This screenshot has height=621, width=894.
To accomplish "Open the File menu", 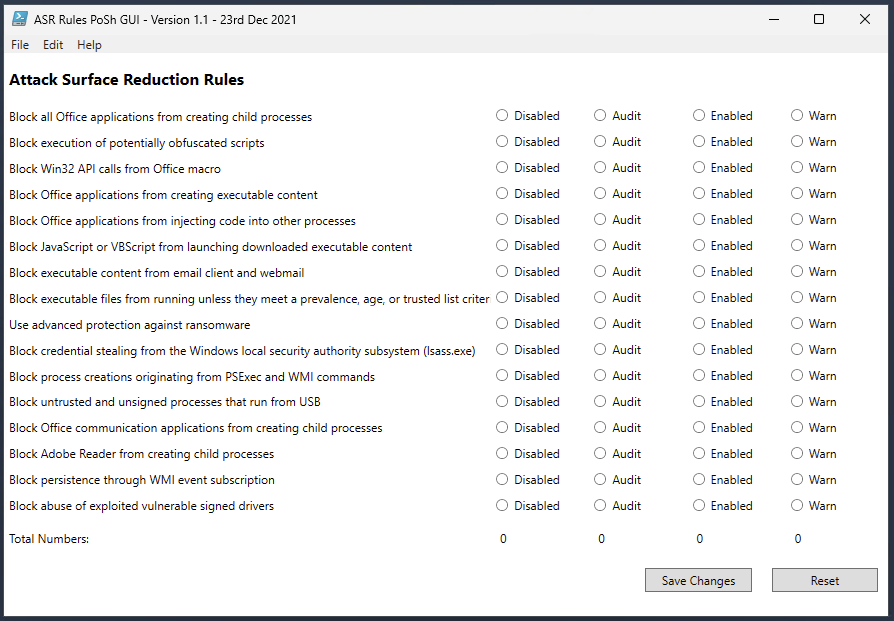I will tap(20, 45).
